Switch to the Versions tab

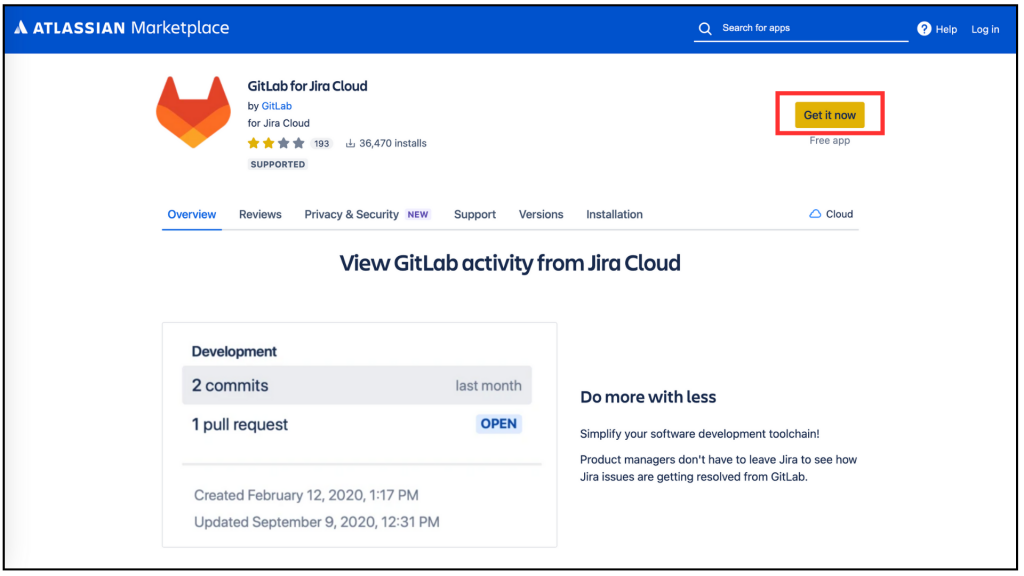coord(541,214)
